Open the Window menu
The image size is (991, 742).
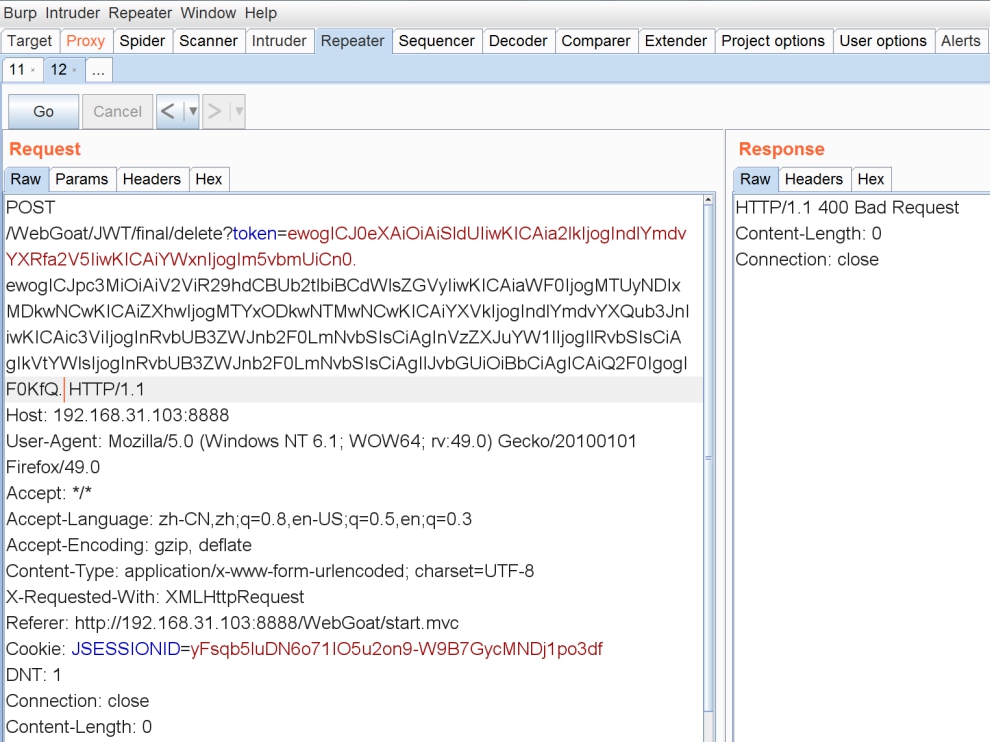208,13
